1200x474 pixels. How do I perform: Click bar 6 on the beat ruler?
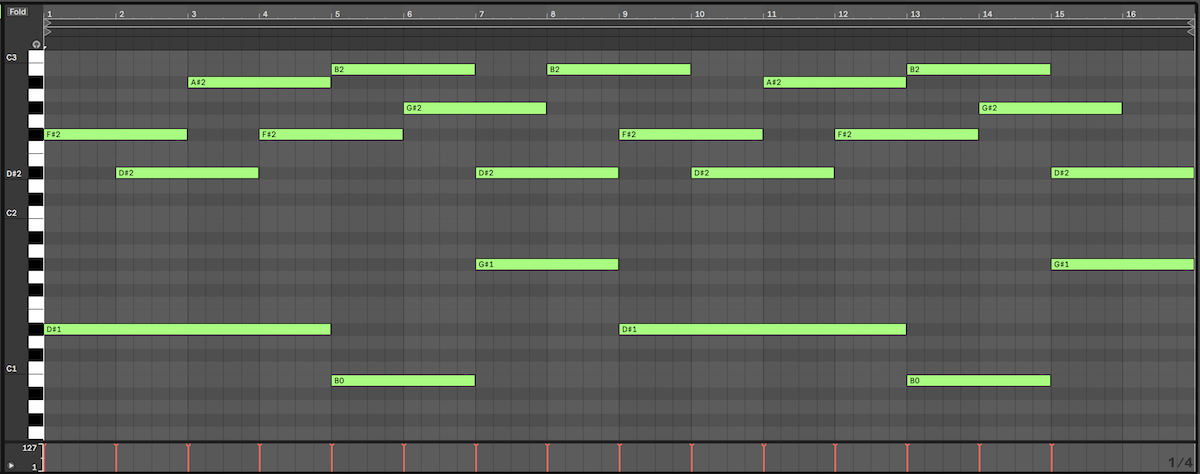(x=408, y=13)
